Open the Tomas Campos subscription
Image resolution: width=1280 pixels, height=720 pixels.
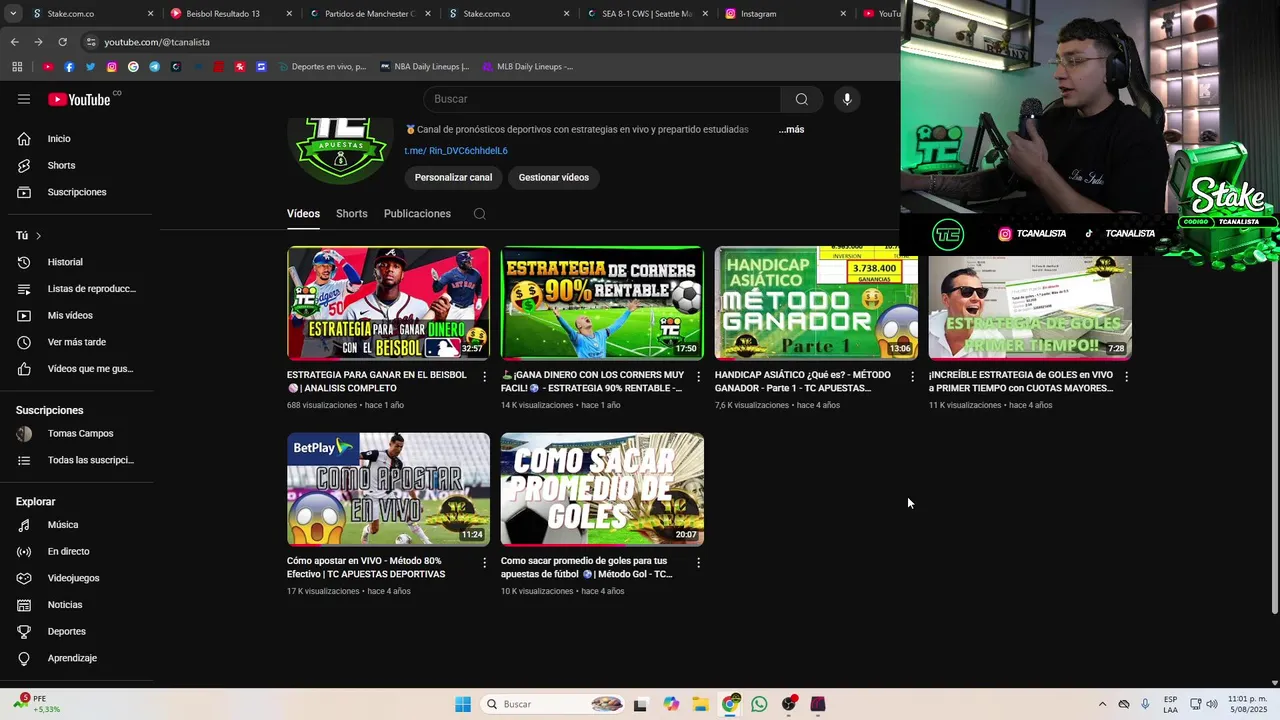81,434
